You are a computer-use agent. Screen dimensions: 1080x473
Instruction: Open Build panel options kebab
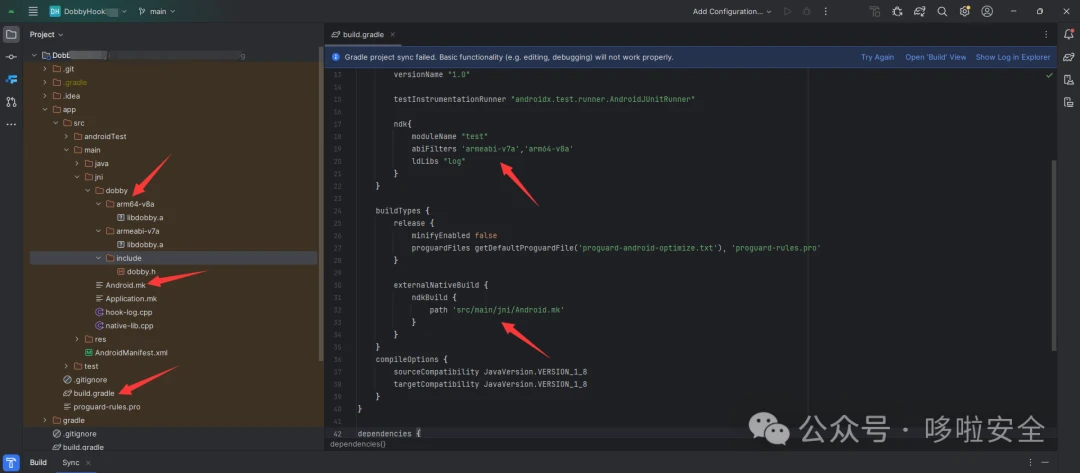coord(1030,463)
